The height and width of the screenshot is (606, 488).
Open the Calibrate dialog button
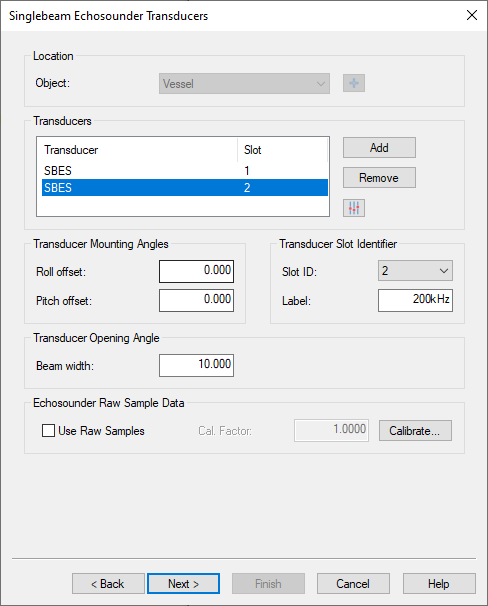415,431
